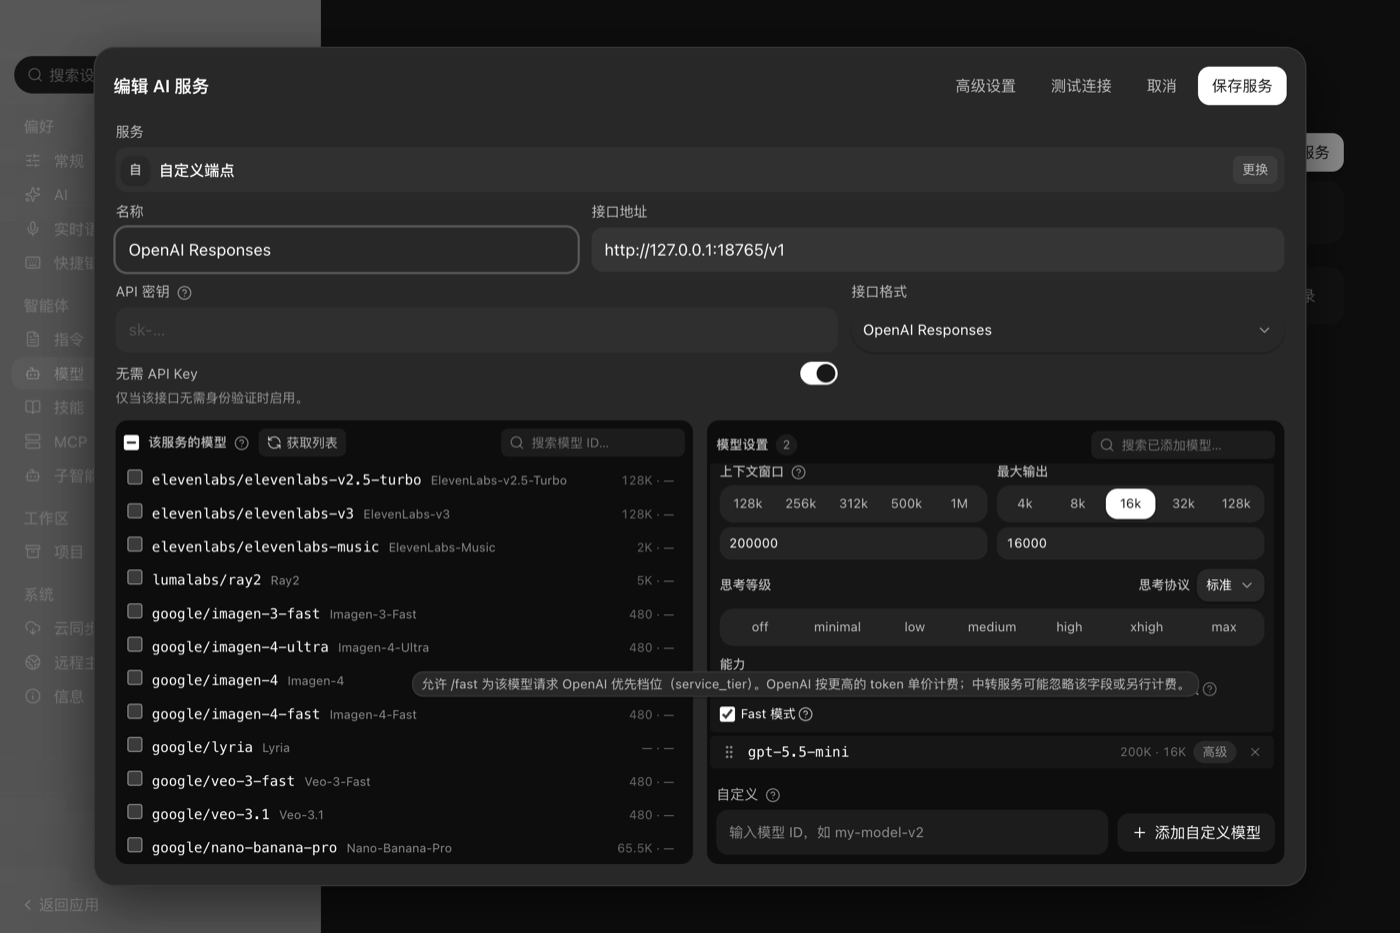This screenshot has width=1400, height=933.
Task: Click the help icon next to 该服务的模型
Action: pos(241,443)
